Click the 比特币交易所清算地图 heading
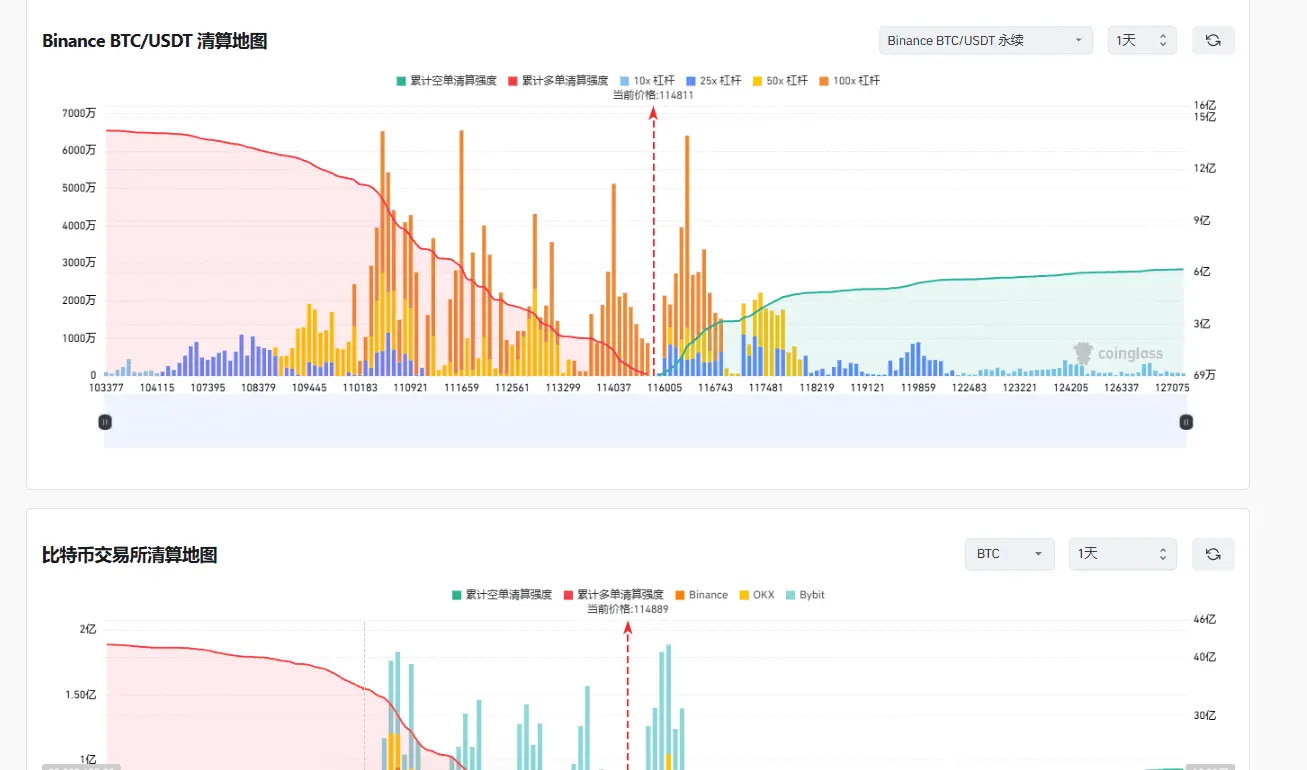This screenshot has height=770, width=1307. [129, 555]
